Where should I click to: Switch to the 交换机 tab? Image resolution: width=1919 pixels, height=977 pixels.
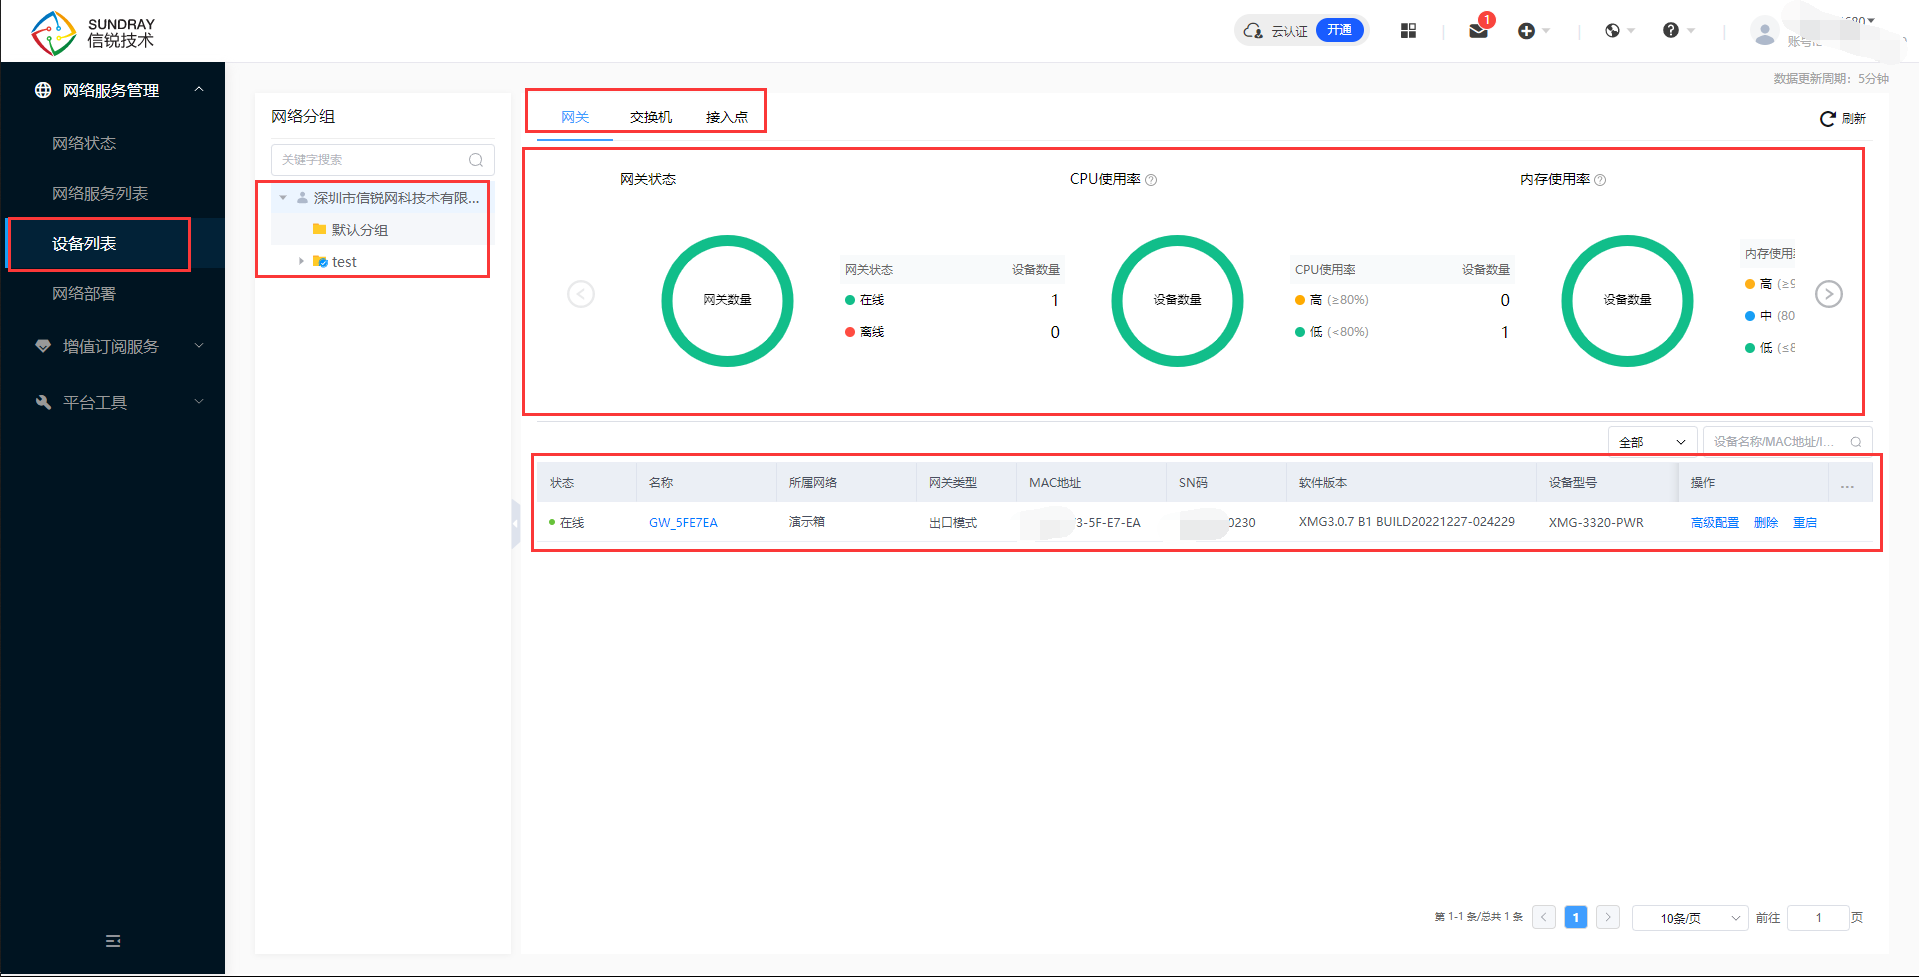point(650,117)
